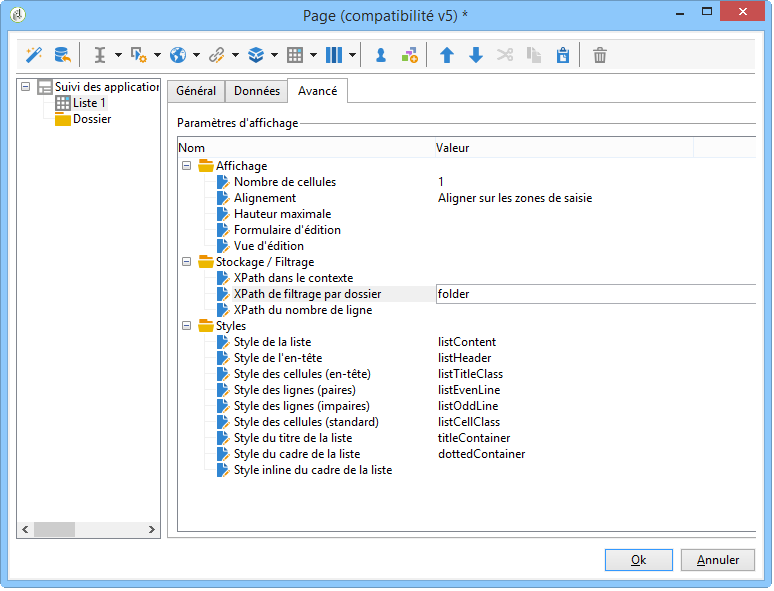Click the Ok button
The image size is (774, 591).
(639, 560)
